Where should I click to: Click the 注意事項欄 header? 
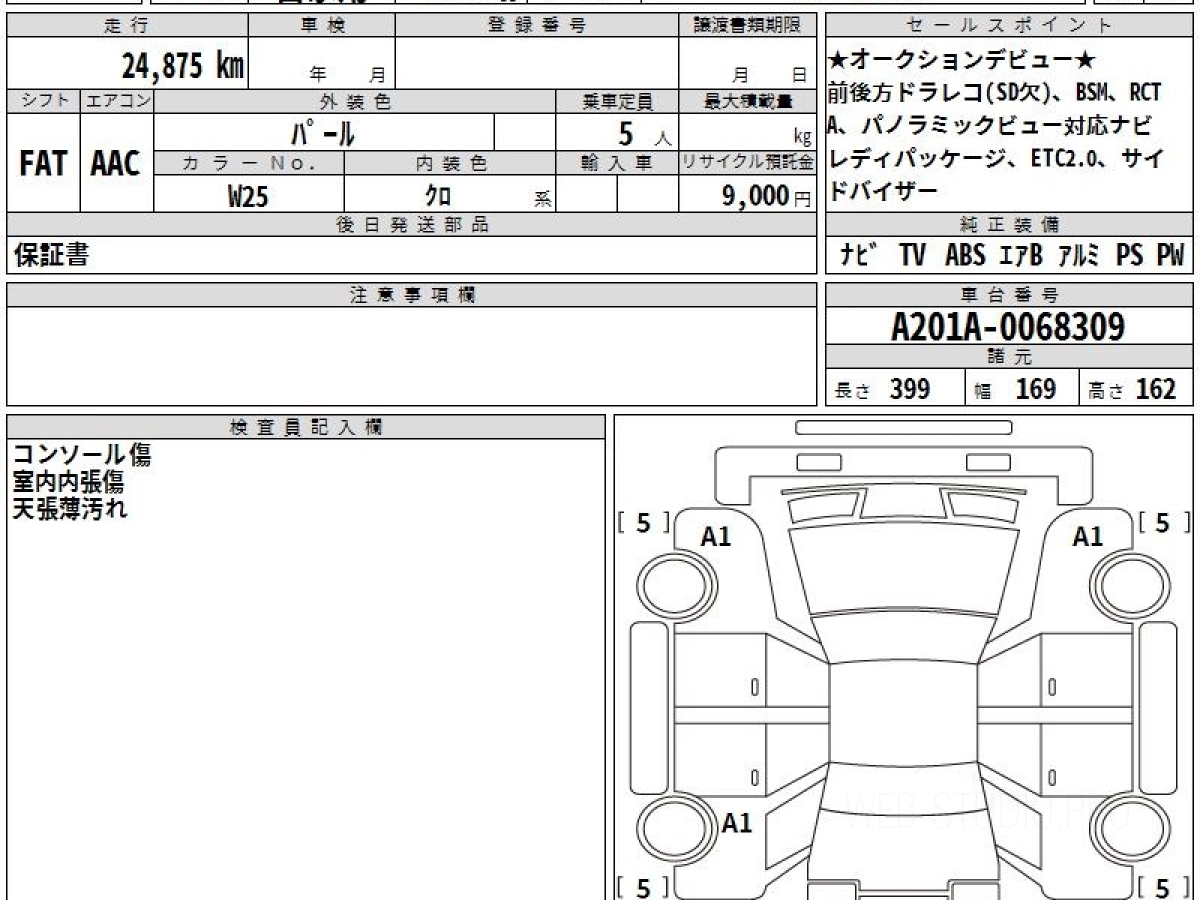pyautogui.click(x=412, y=294)
